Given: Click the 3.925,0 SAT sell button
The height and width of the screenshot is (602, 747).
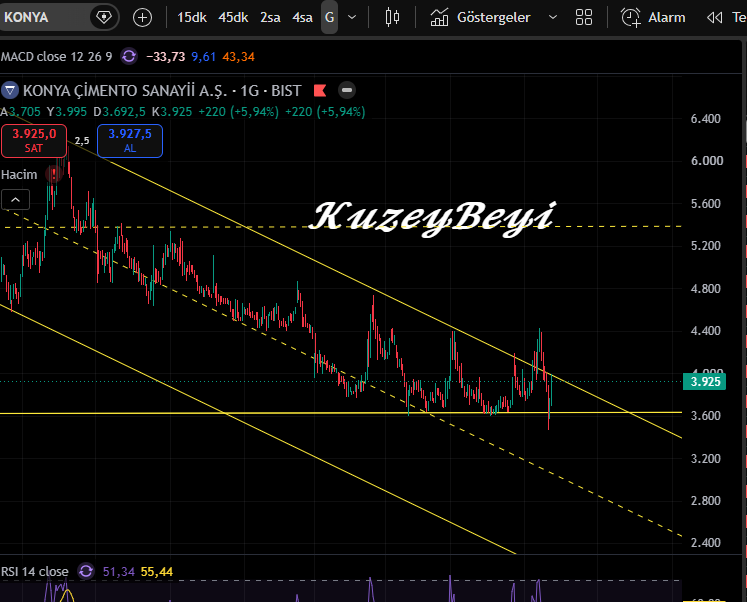Looking at the screenshot, I should click(x=34, y=140).
